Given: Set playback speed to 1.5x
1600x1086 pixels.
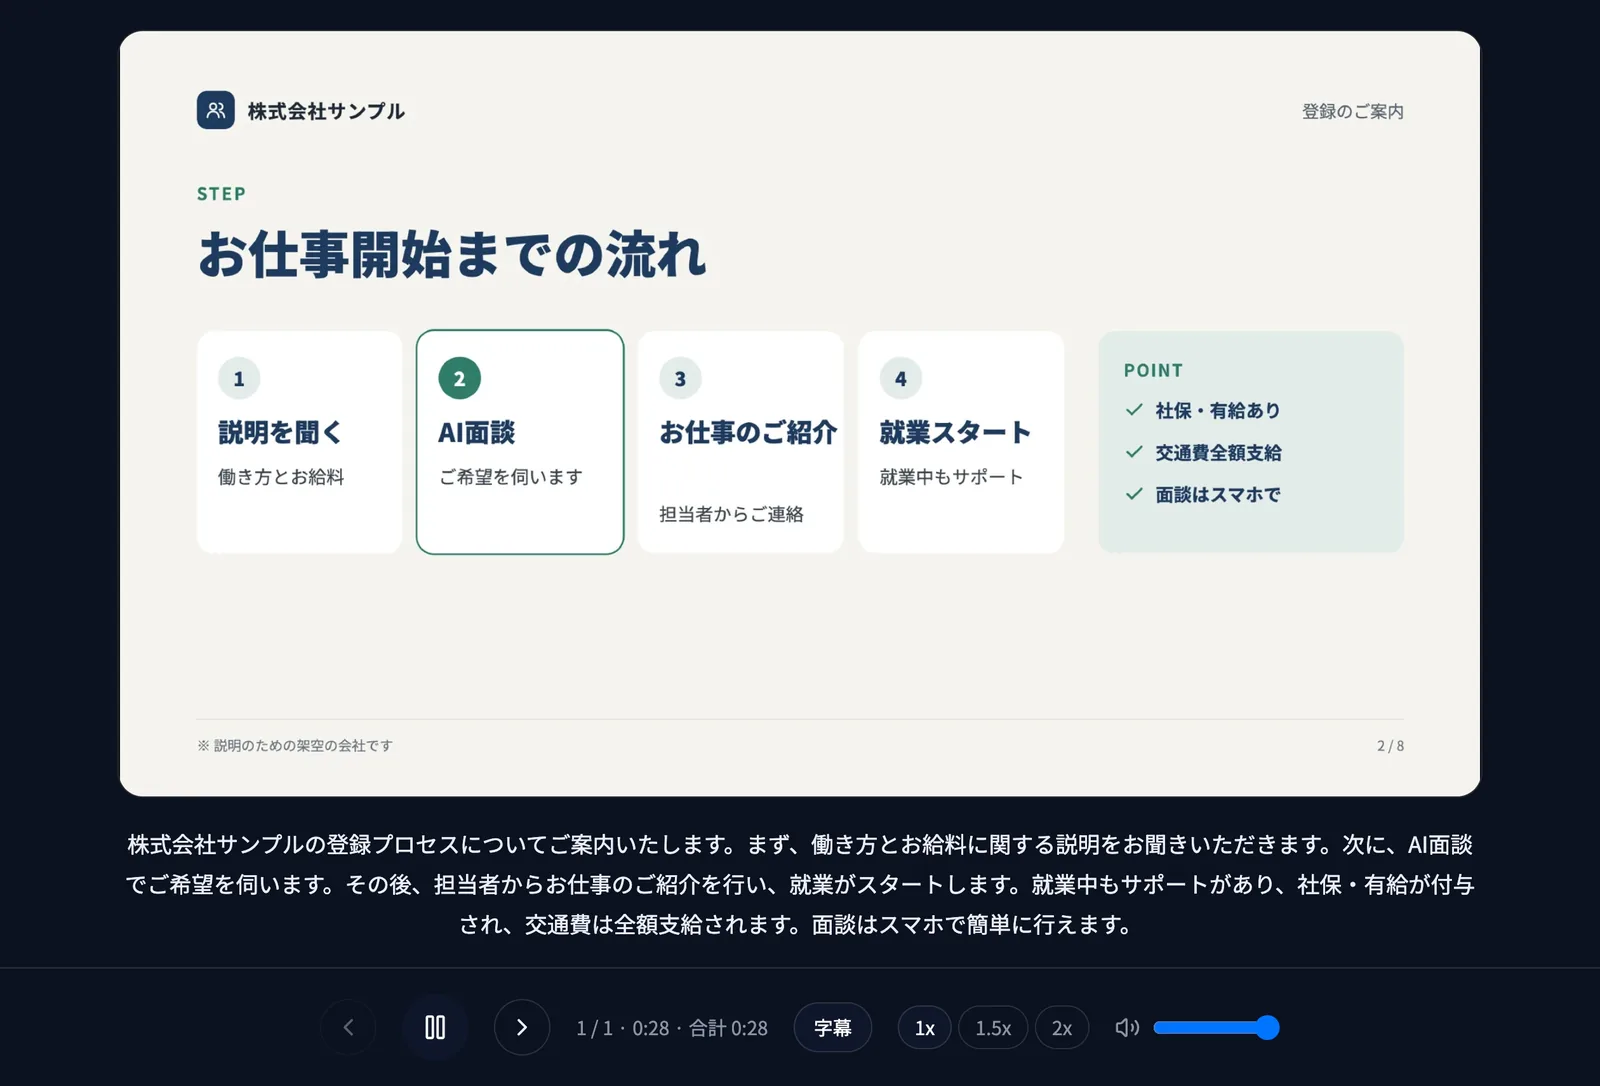Looking at the screenshot, I should [x=993, y=1027].
